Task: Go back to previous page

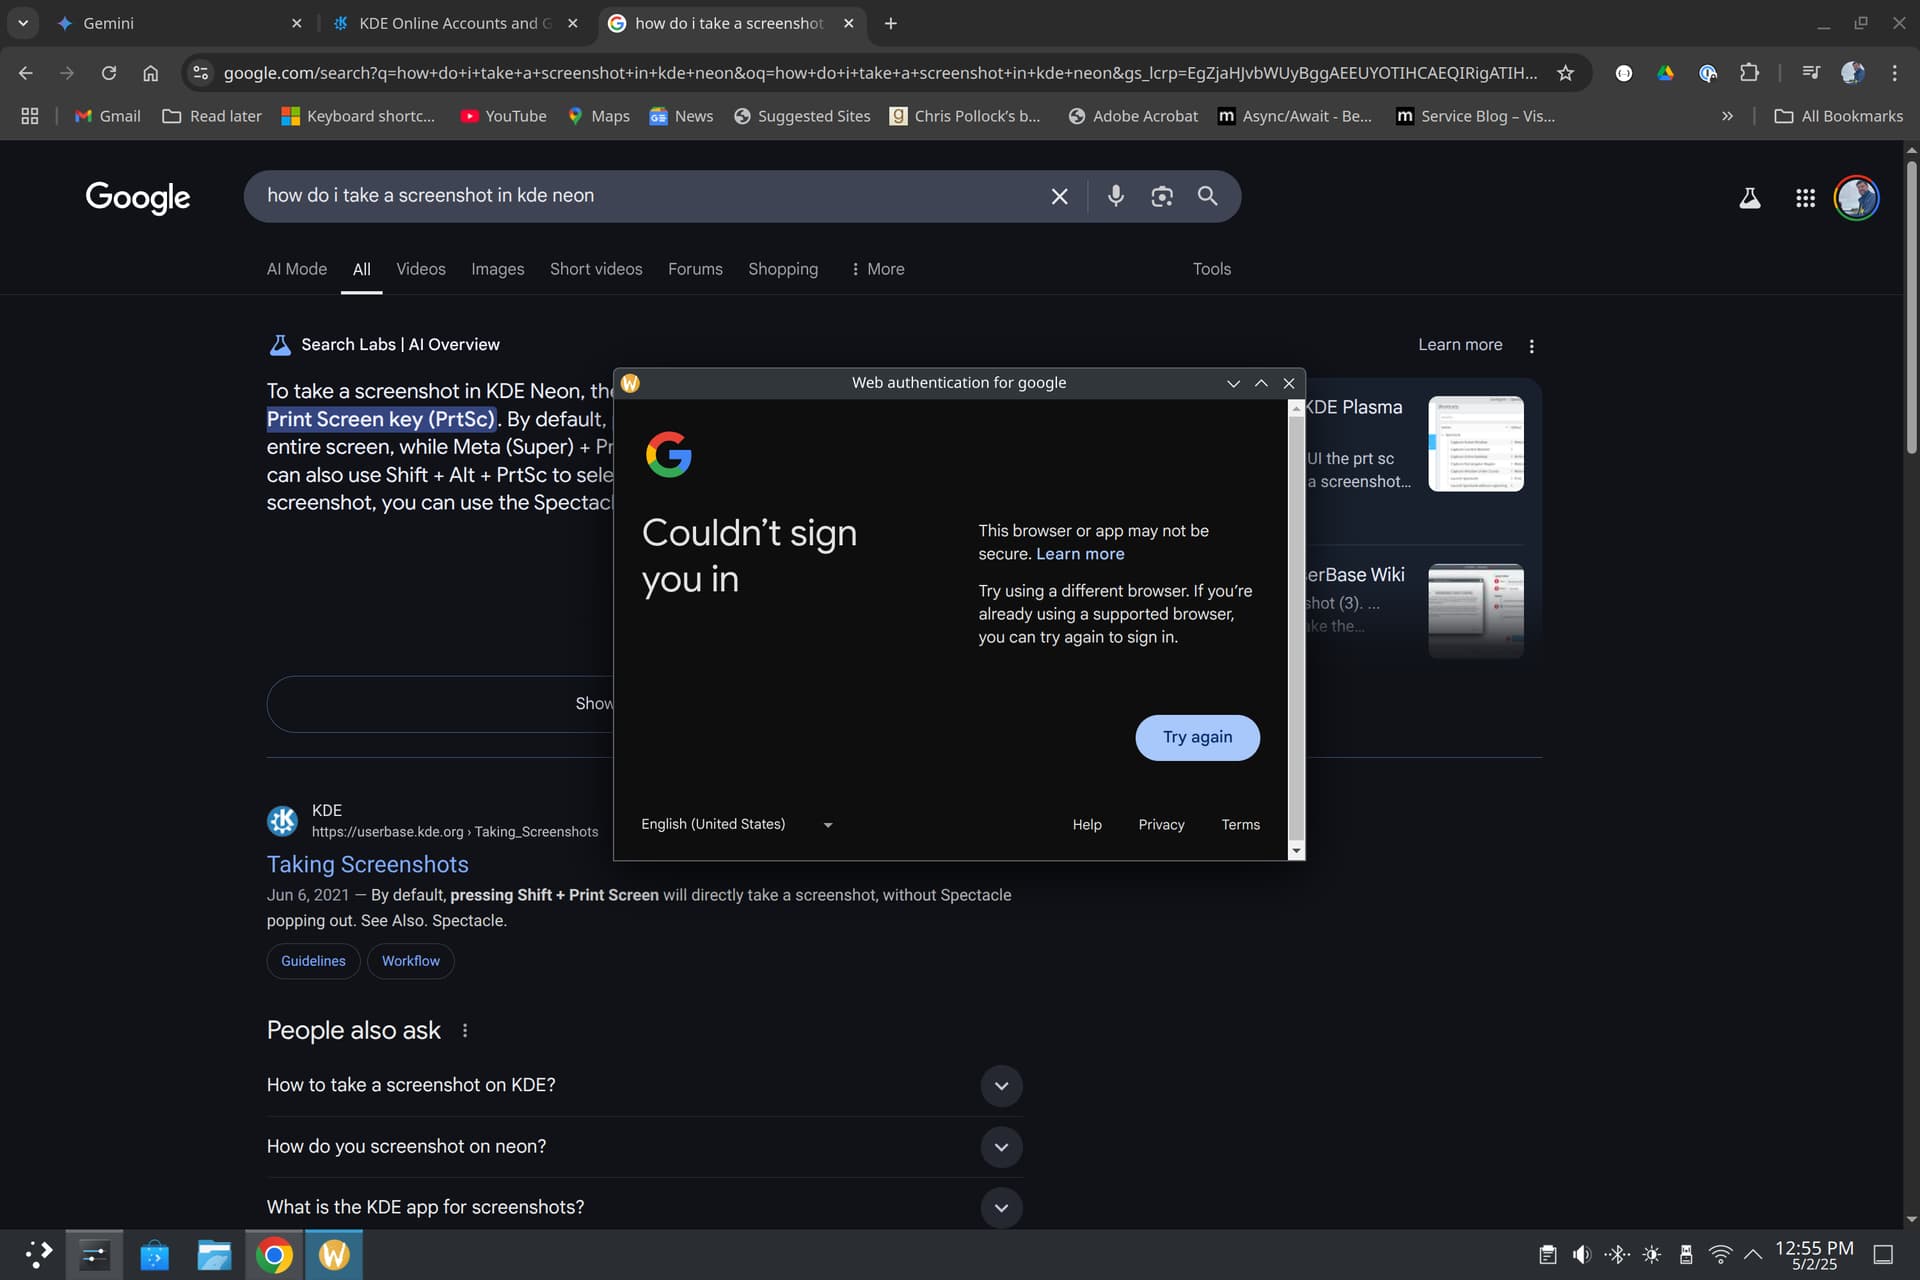Action: 26,73
